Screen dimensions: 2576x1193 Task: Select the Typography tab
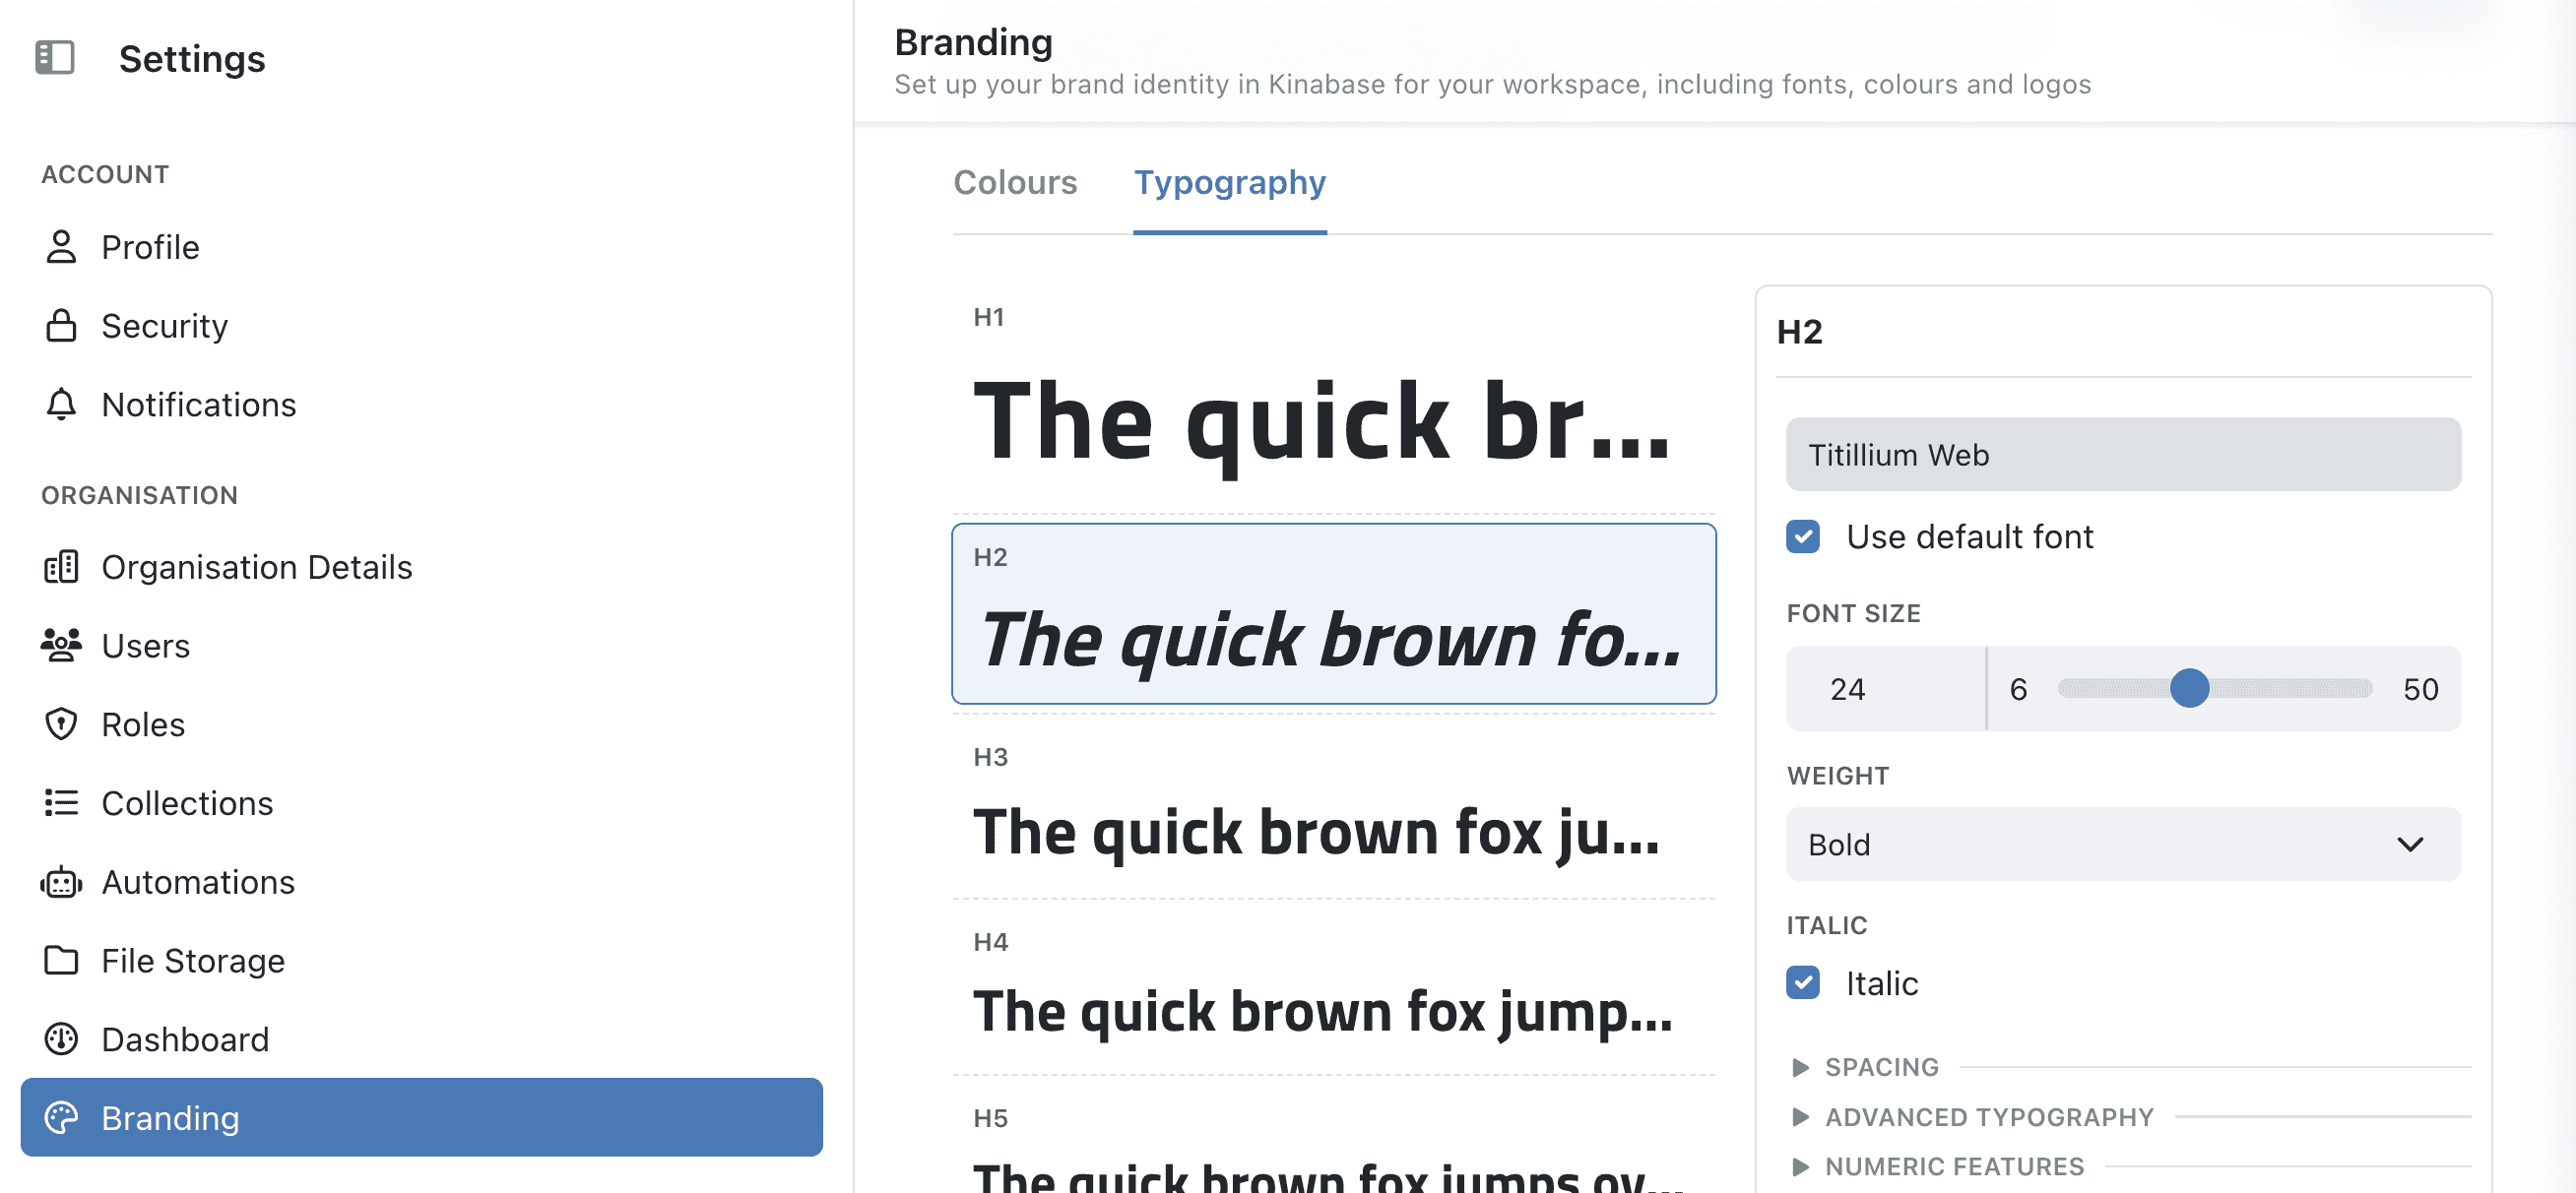pyautogui.click(x=1229, y=182)
